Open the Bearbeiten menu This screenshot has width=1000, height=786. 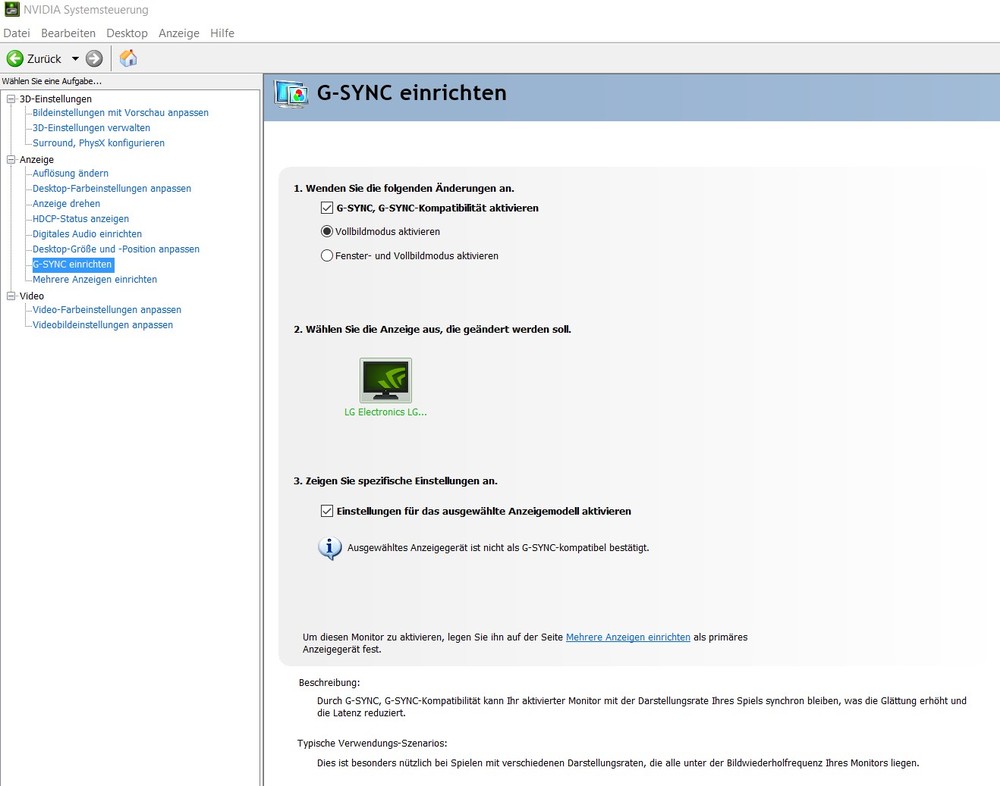click(68, 33)
